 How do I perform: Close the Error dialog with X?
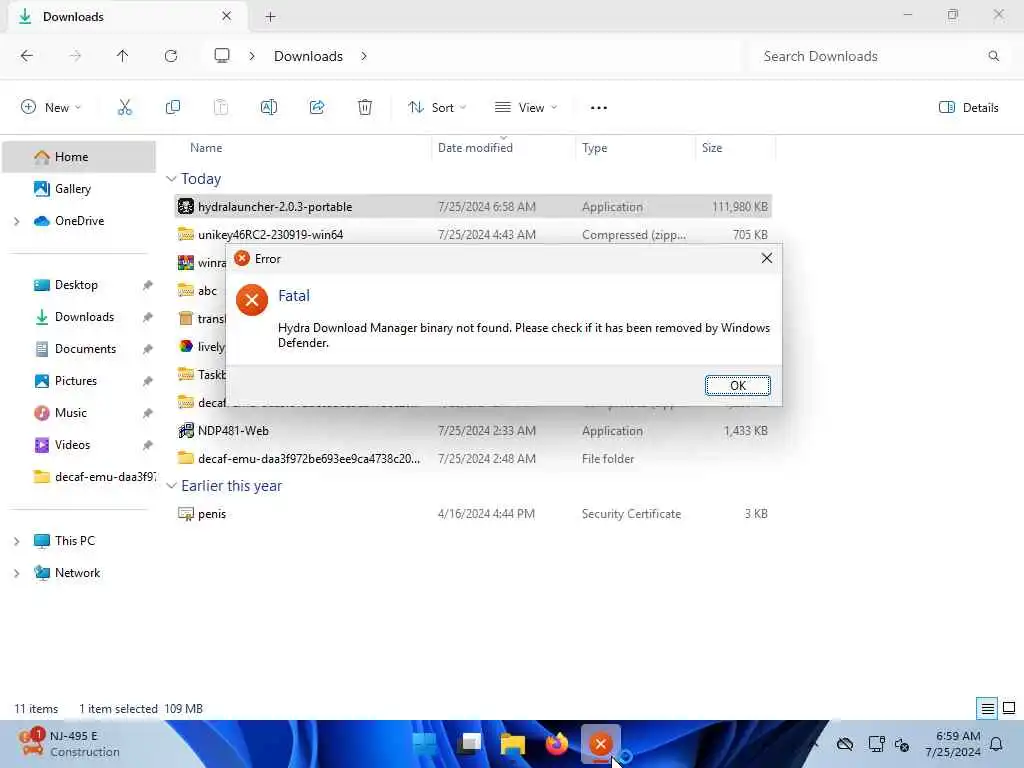(x=767, y=259)
